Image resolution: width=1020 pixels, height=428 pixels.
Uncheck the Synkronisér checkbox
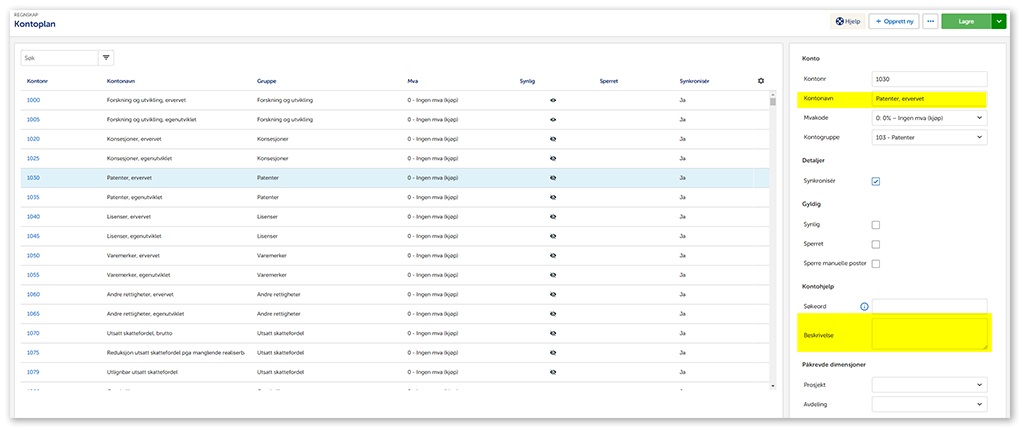tap(876, 182)
